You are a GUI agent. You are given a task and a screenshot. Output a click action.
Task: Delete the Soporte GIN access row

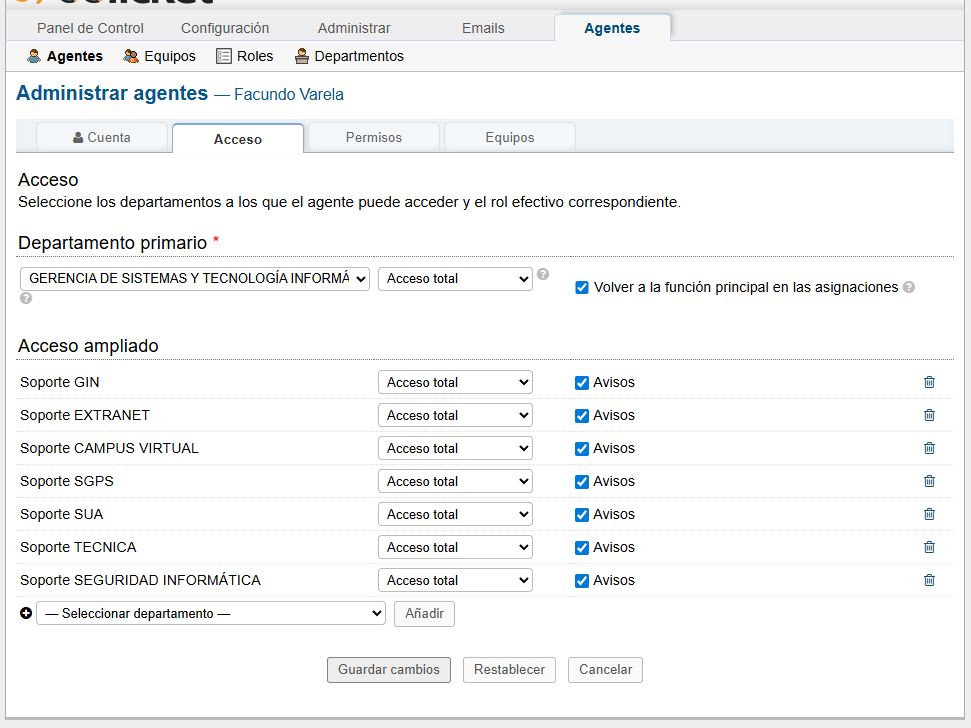(929, 382)
